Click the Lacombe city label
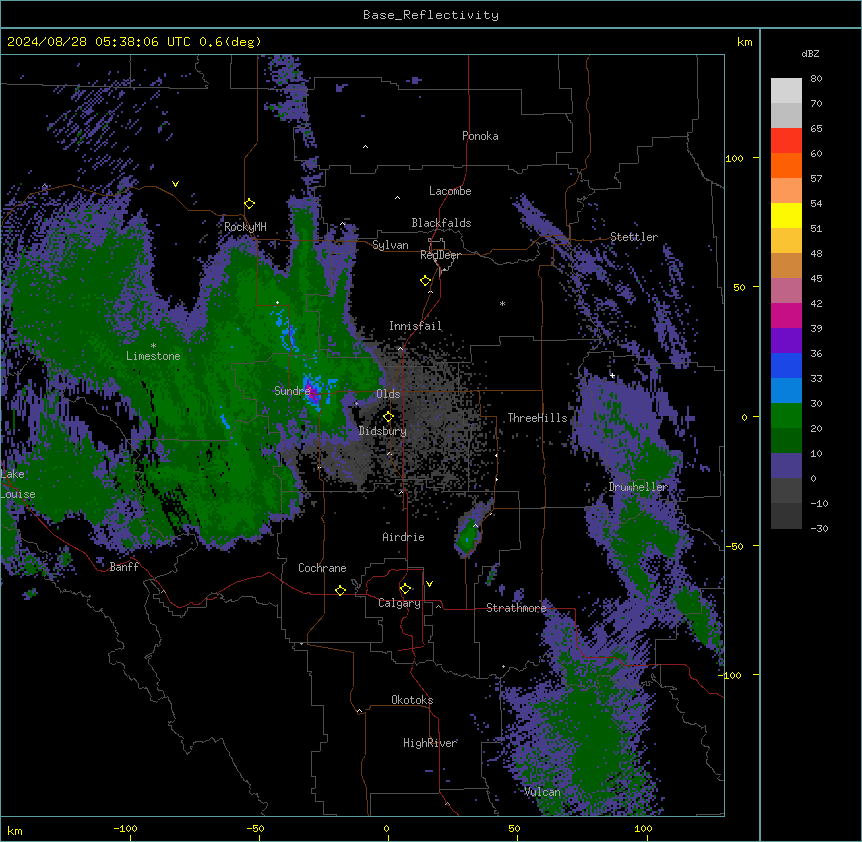This screenshot has width=862, height=842. pos(450,191)
